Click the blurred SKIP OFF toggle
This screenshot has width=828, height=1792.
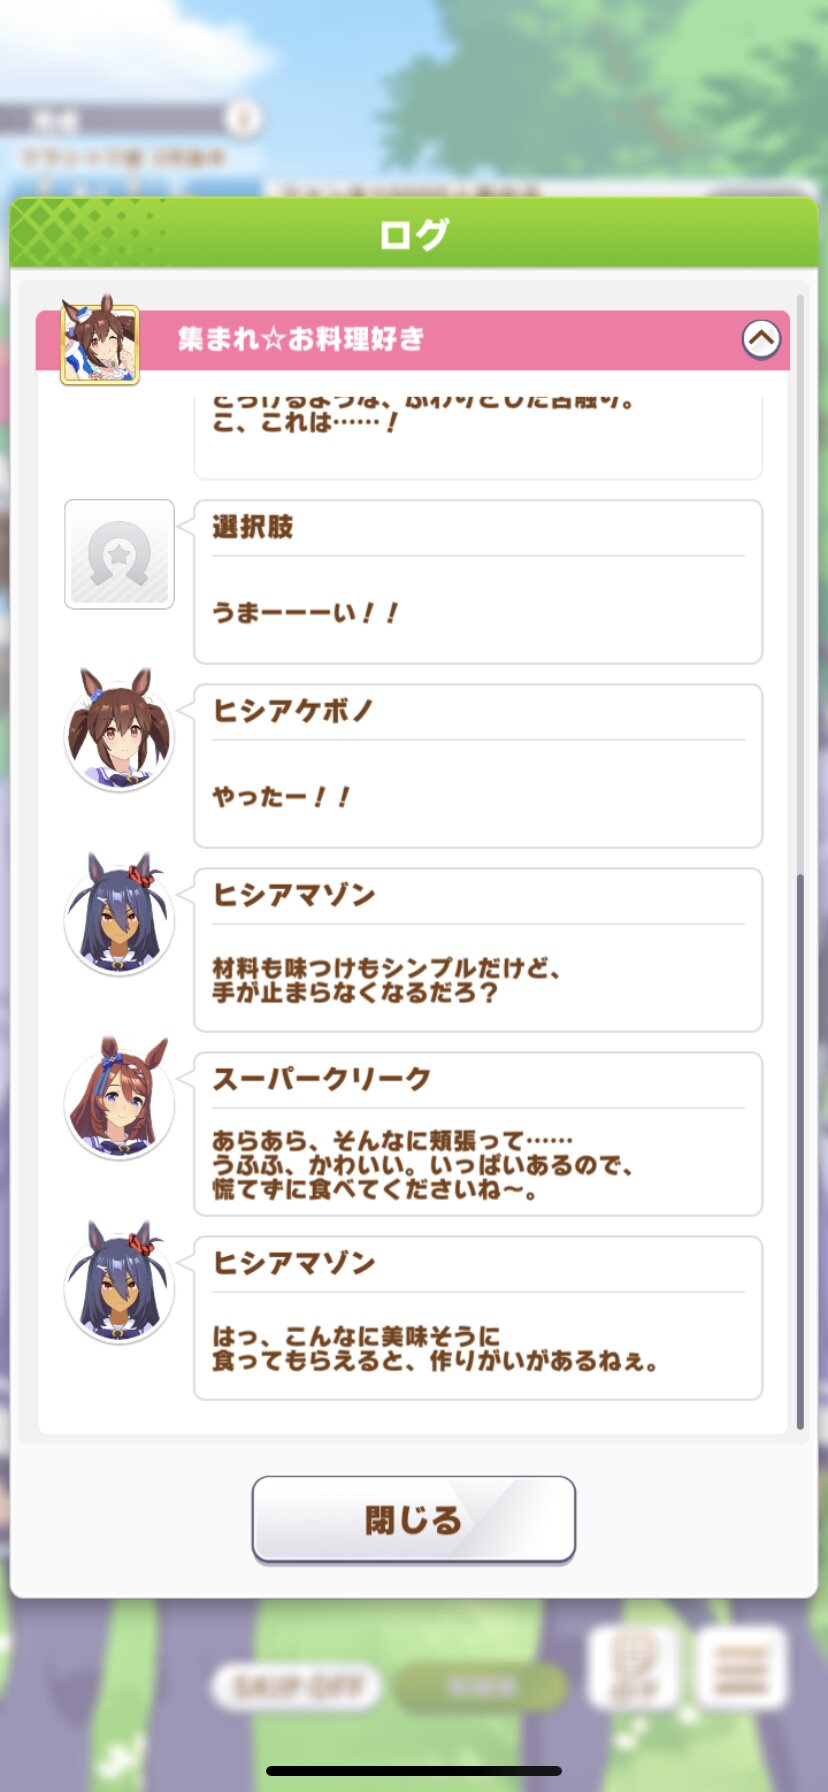(297, 1687)
